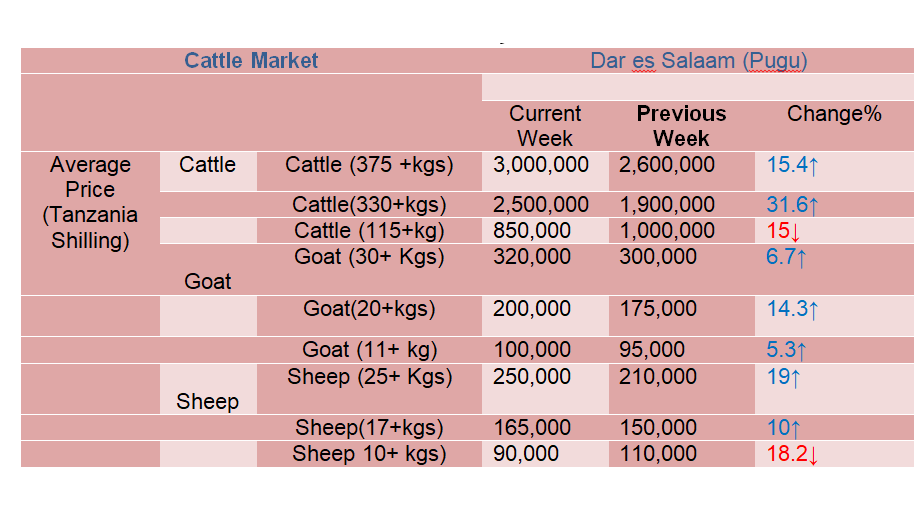This screenshot has height=519, width=923.
Task: Click the Sheep category cell
Action: [207, 402]
